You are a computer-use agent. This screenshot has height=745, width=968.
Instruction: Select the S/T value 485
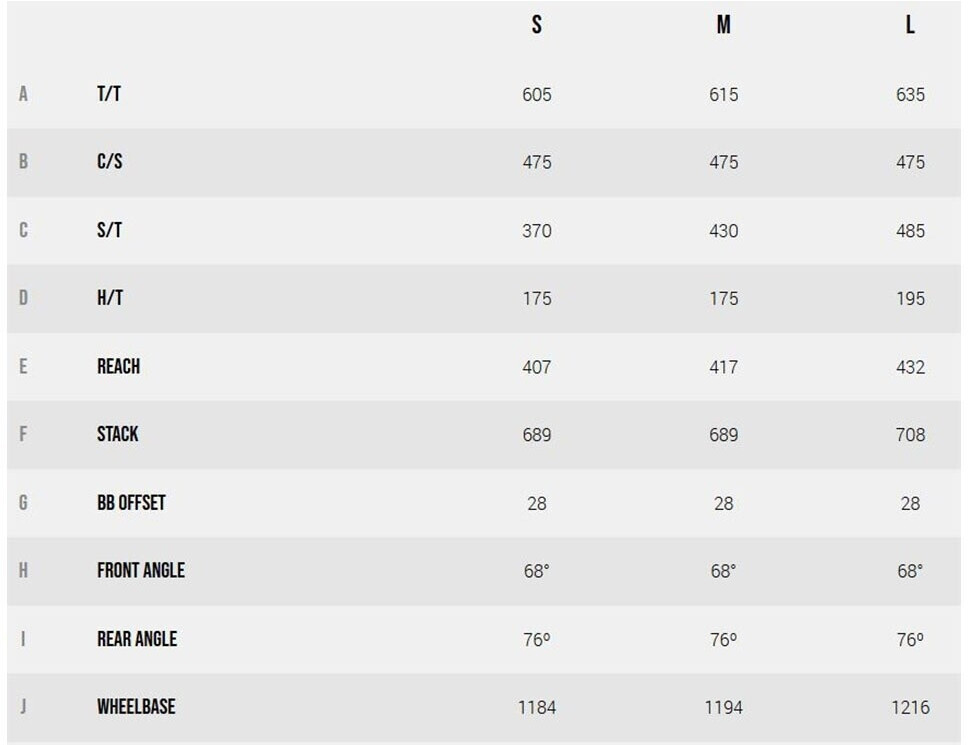pyautogui.click(x=910, y=231)
